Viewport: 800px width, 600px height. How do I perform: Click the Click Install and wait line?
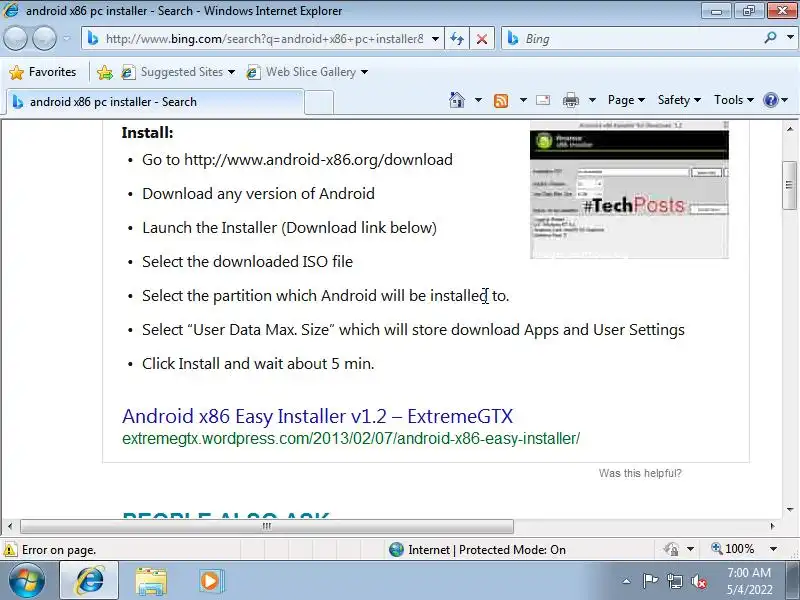click(x=258, y=364)
